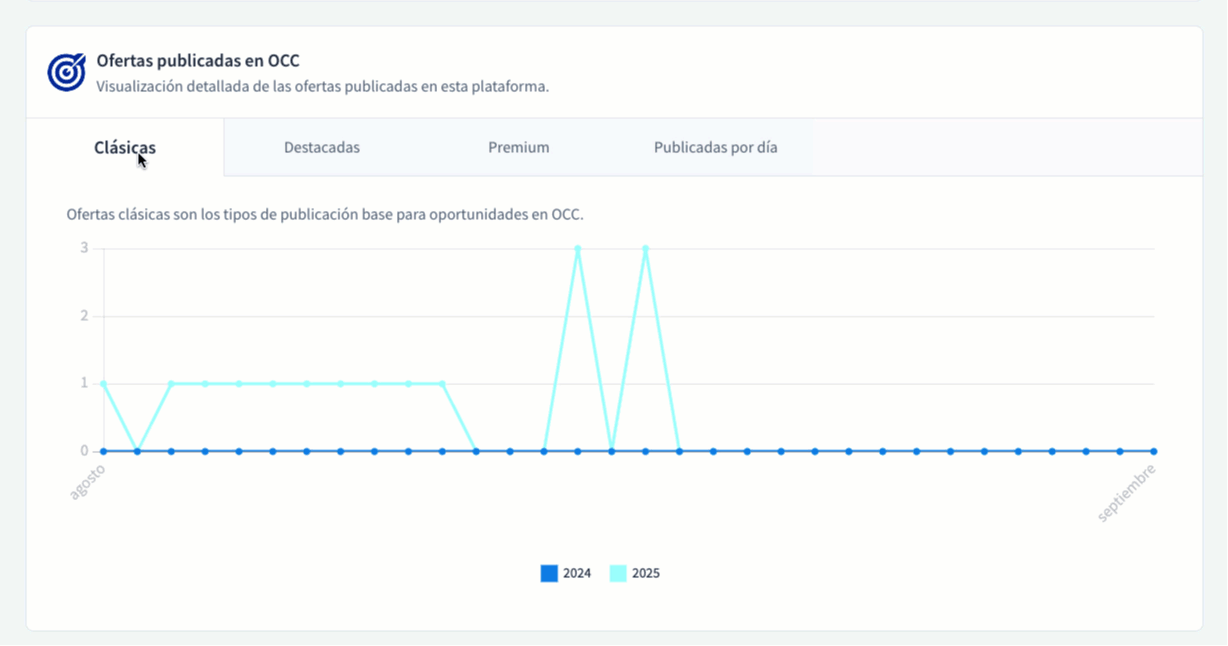Switch to the Destacadas tab
The height and width of the screenshot is (646, 1228).
coord(322,147)
